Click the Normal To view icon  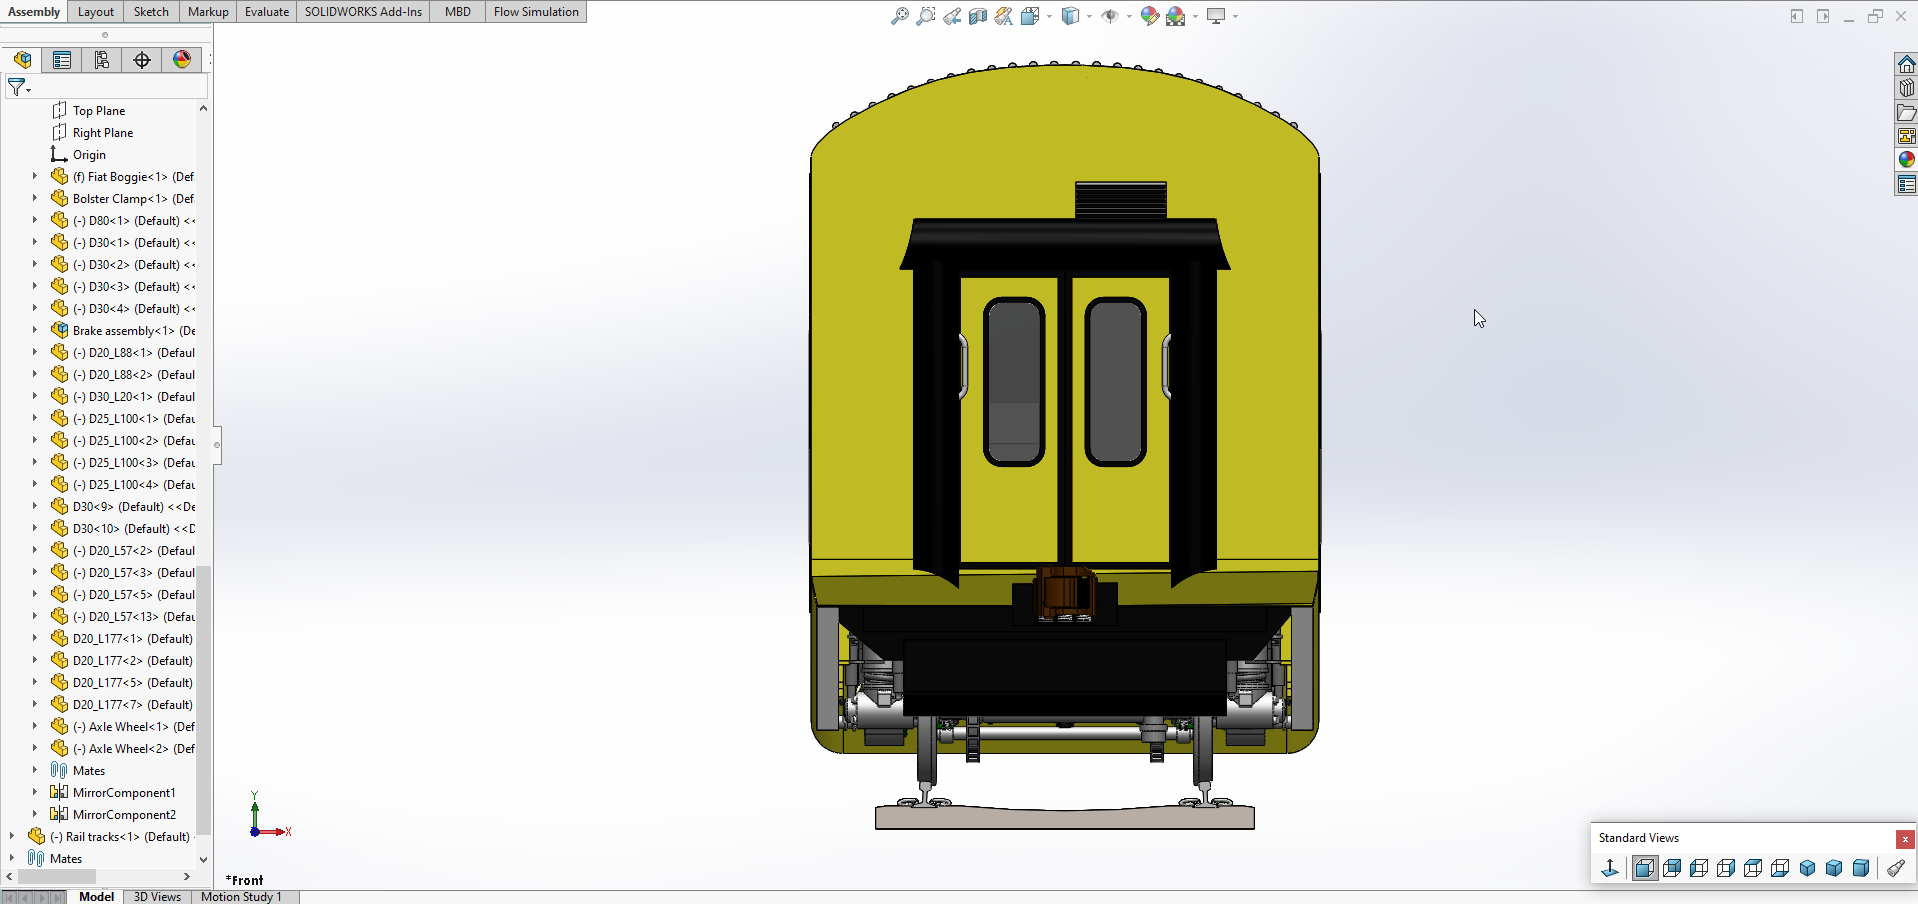pos(1610,868)
